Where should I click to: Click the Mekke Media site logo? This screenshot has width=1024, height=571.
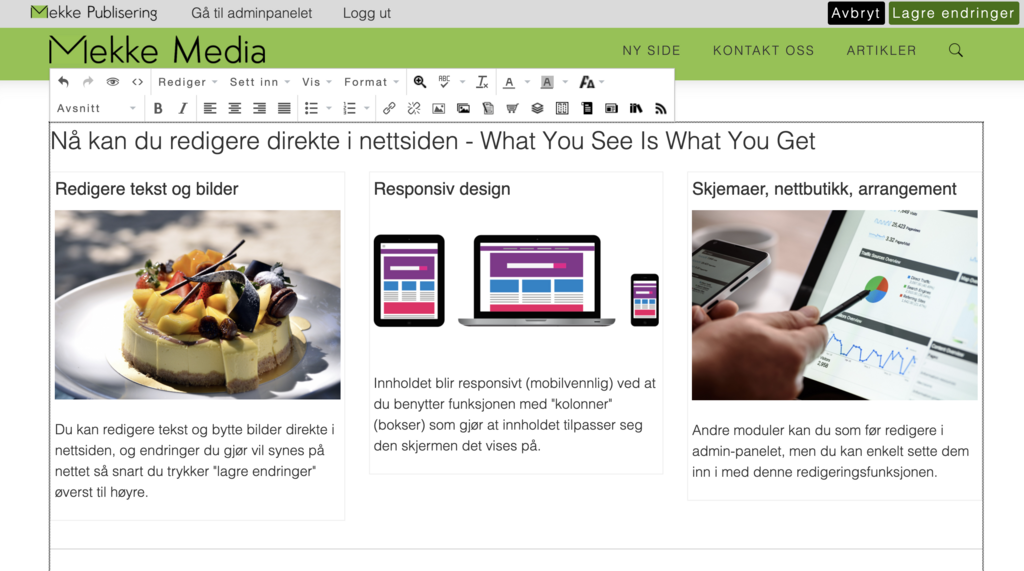pos(157,50)
